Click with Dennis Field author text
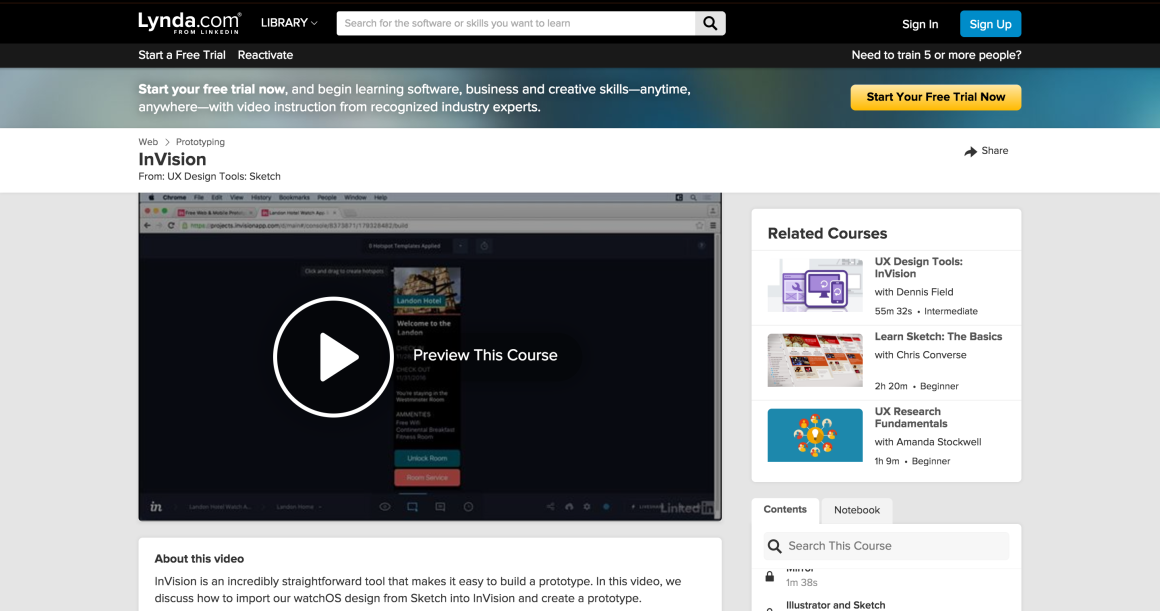This screenshot has height=611, width=1160. pos(914,292)
